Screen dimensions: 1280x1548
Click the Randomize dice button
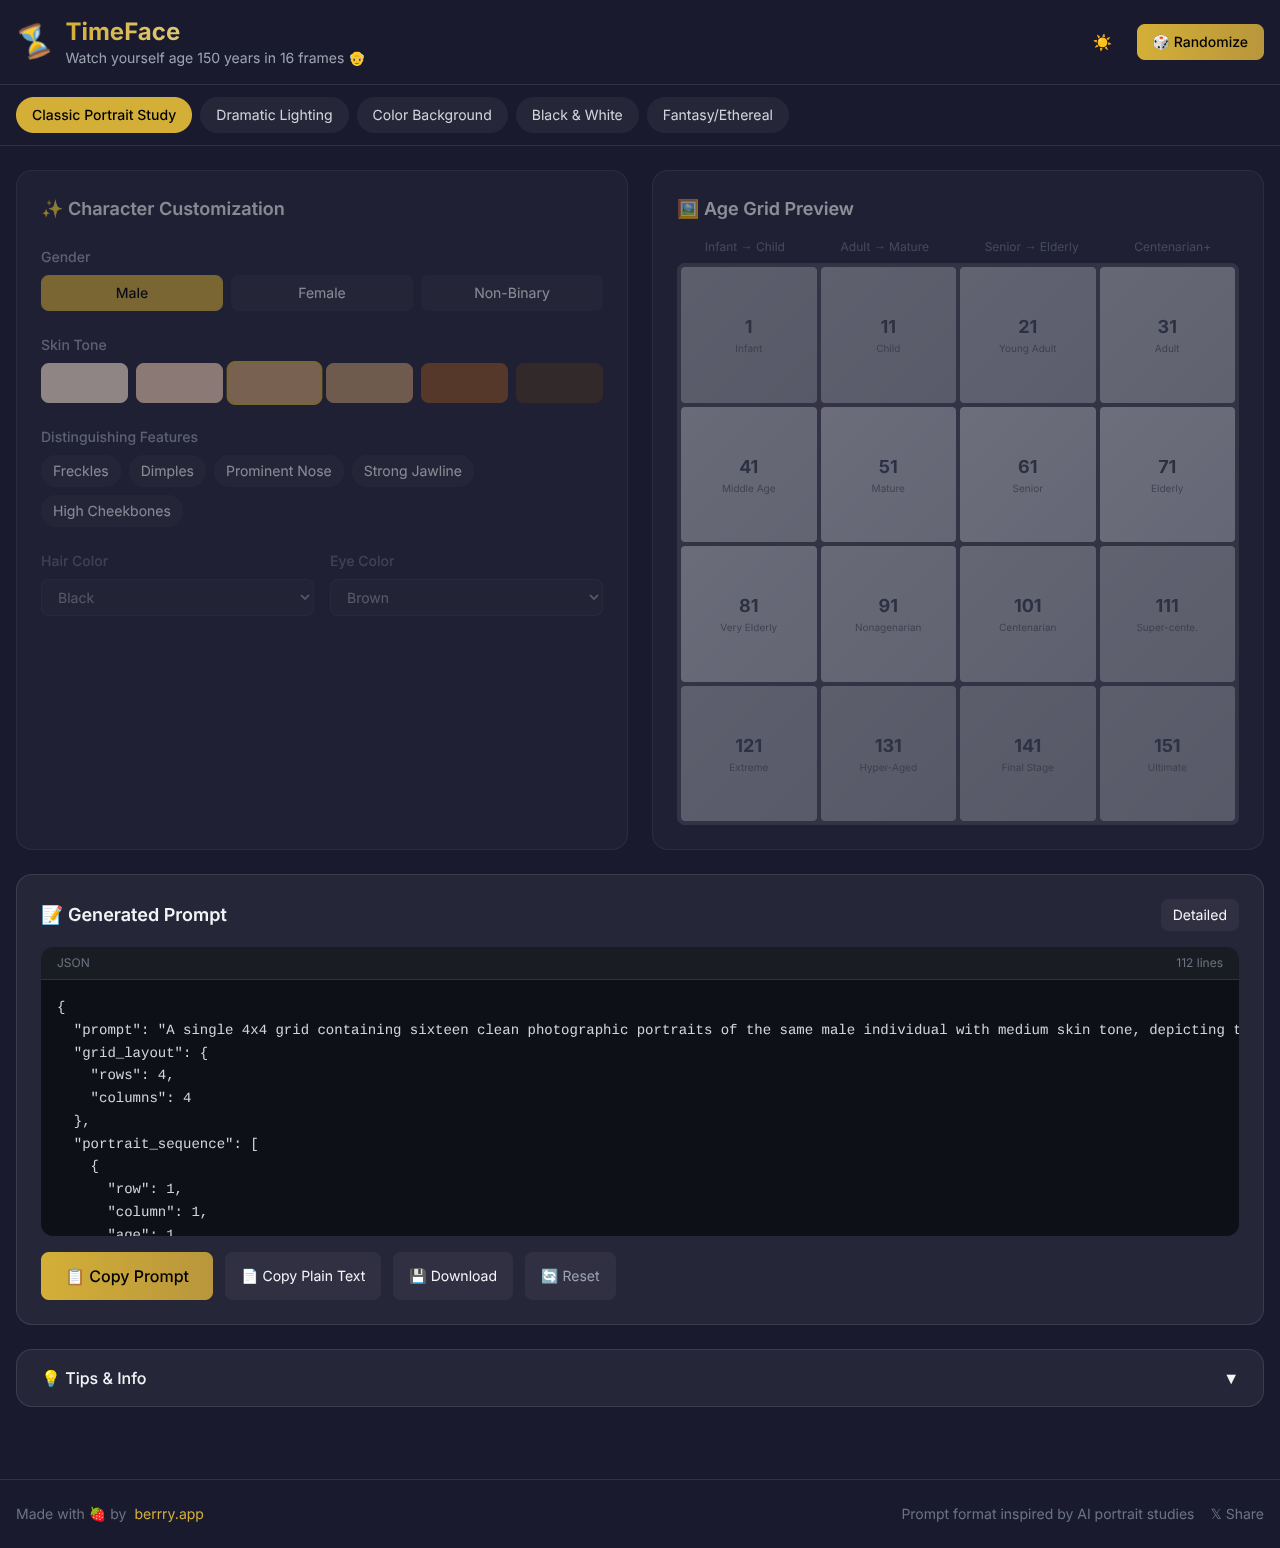[1200, 42]
